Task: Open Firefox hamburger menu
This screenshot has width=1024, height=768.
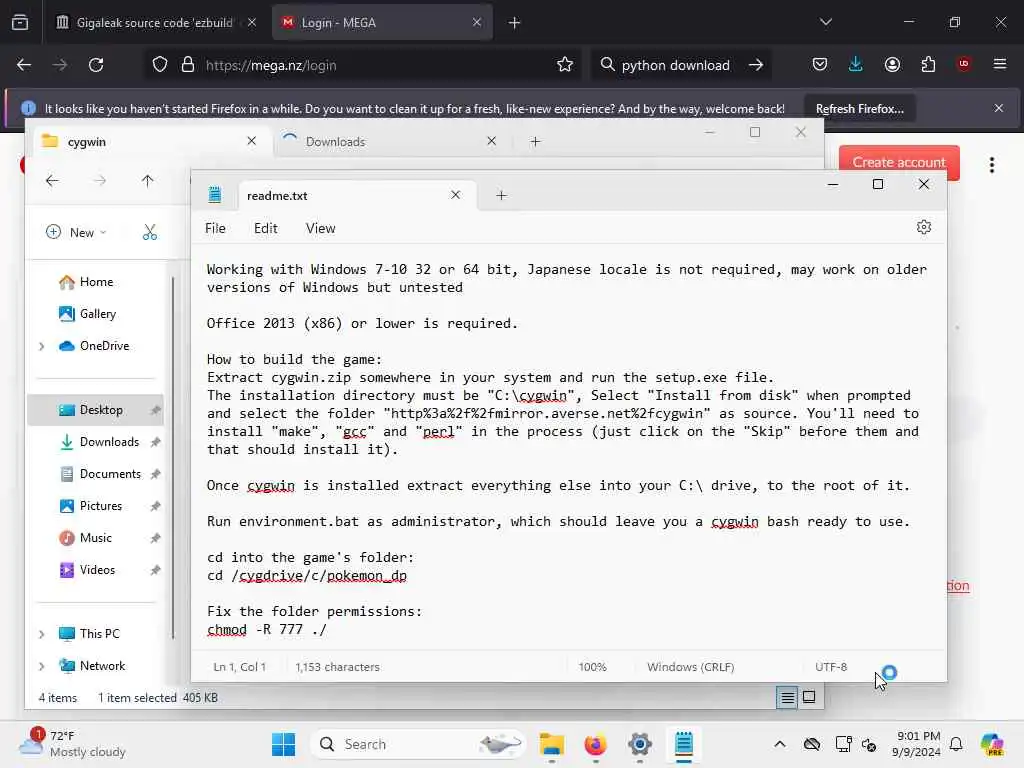Action: click(x=999, y=64)
